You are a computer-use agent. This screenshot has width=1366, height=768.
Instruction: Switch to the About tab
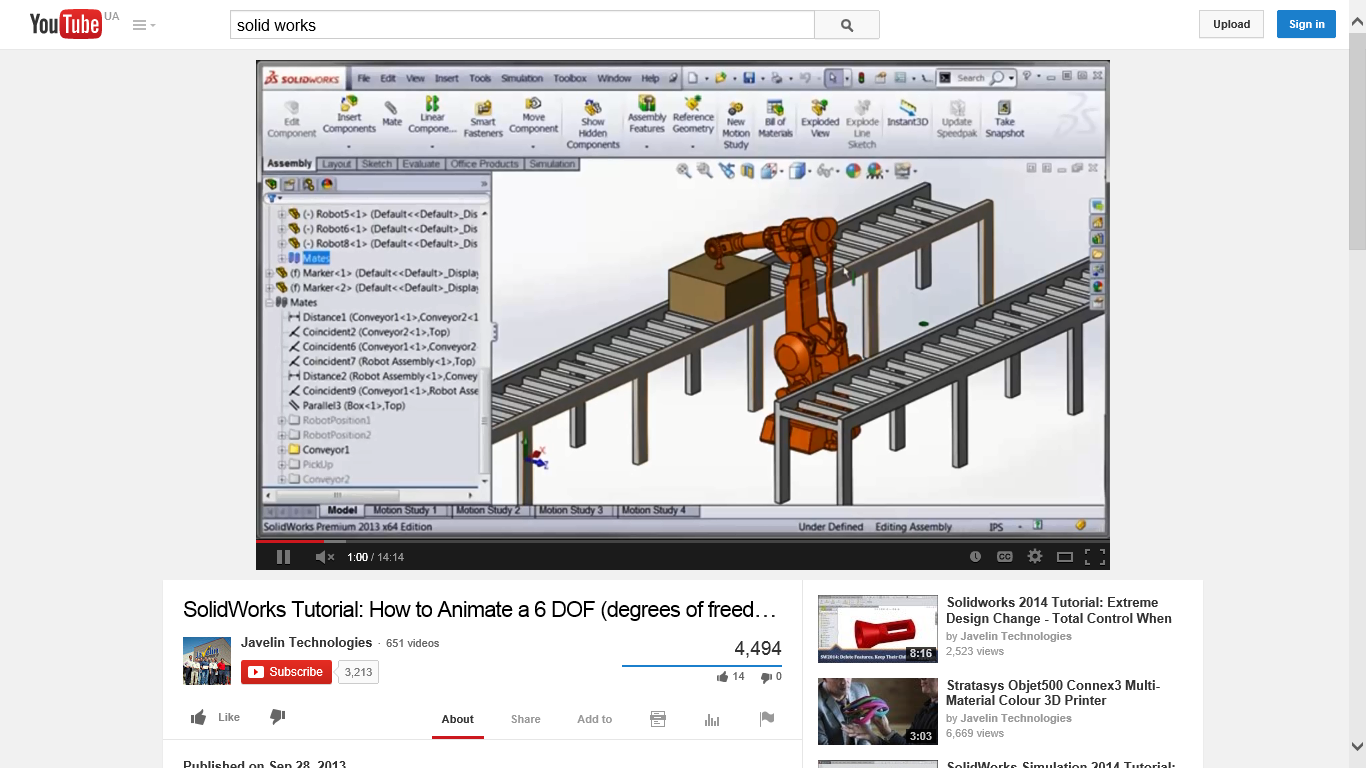pyautogui.click(x=458, y=719)
